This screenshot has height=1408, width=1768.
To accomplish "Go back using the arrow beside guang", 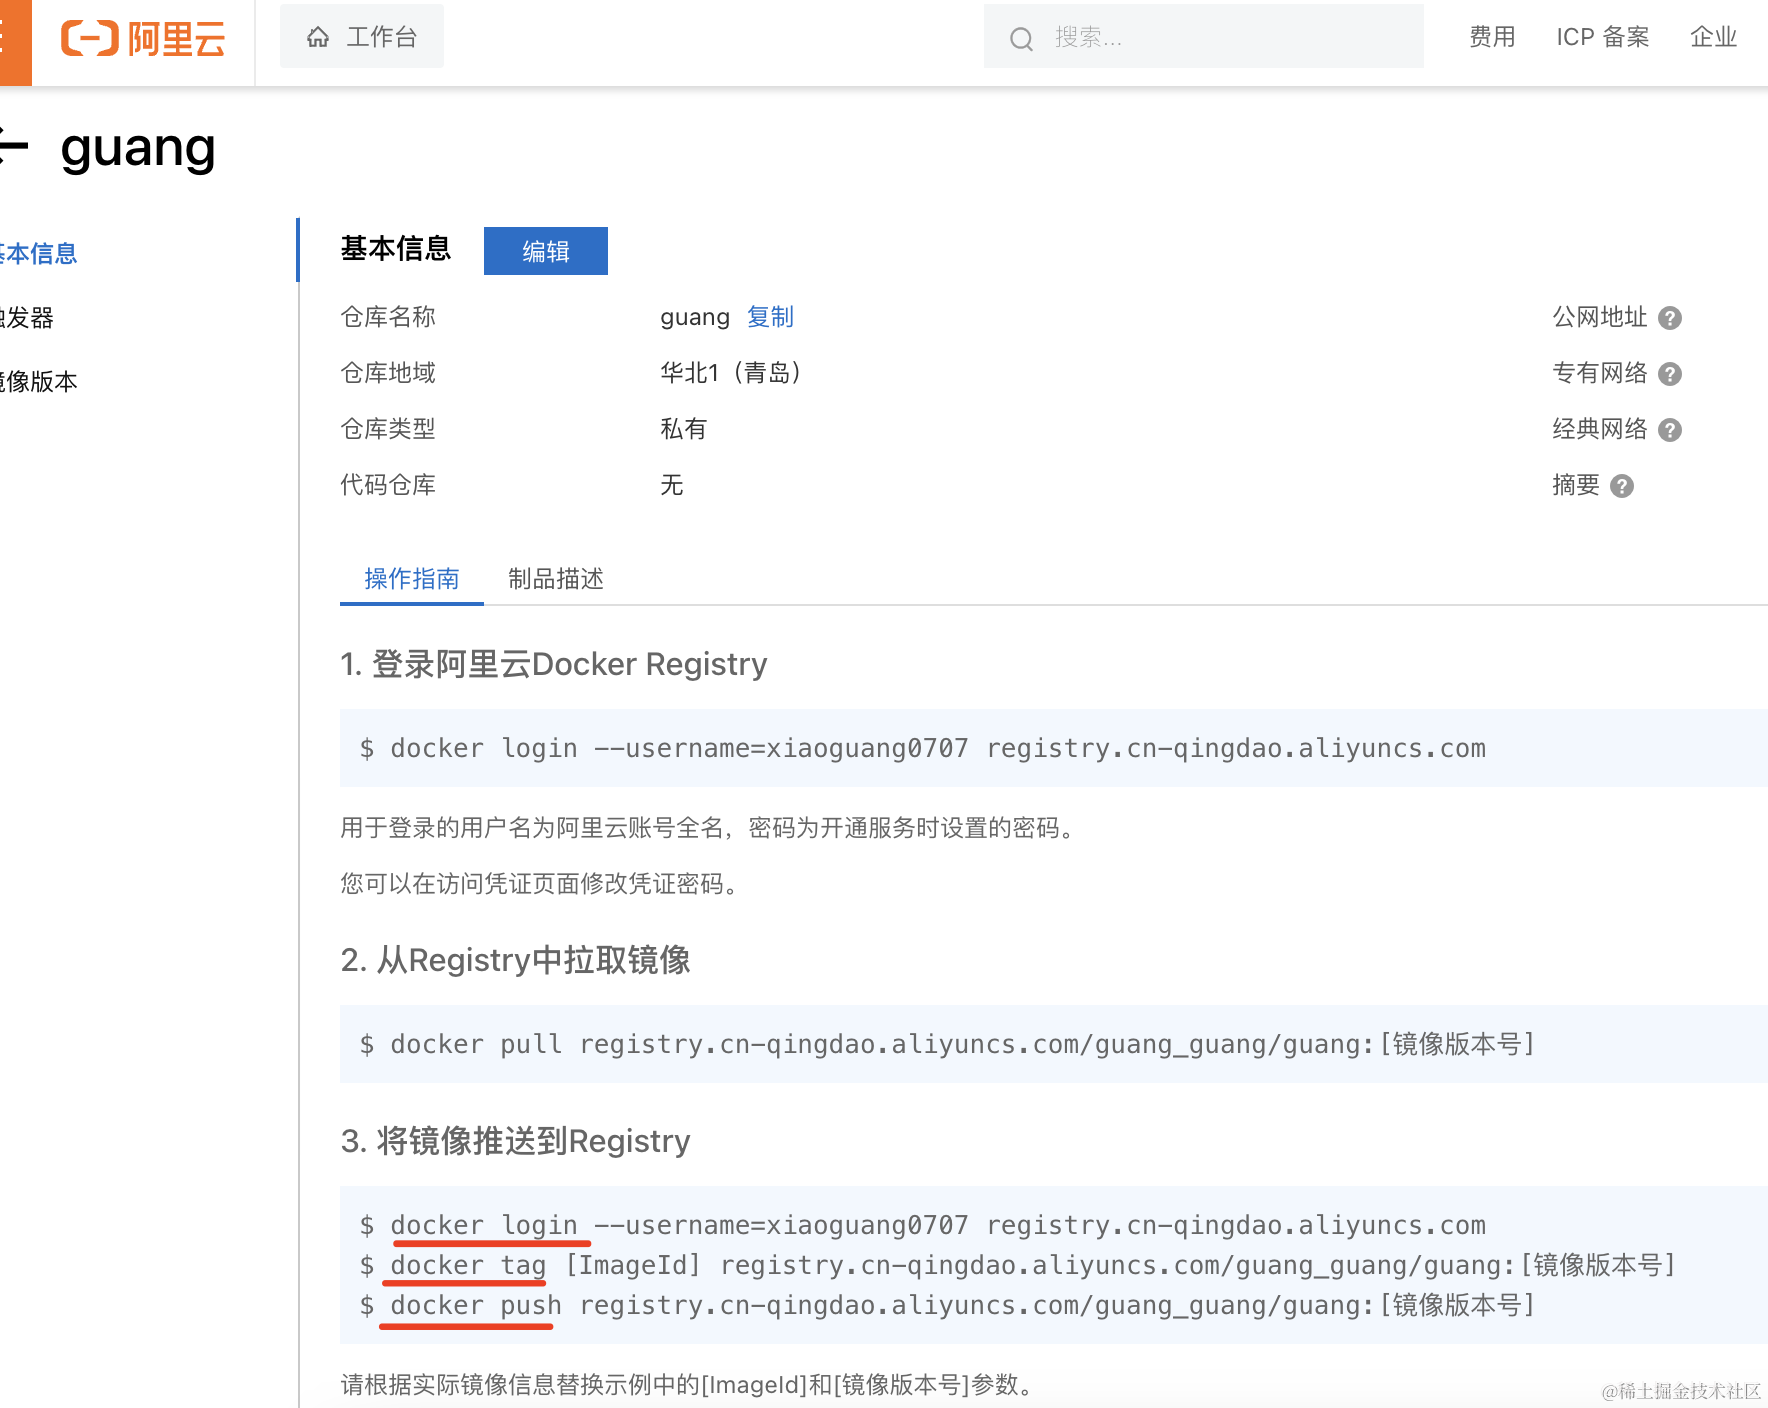I will pyautogui.click(x=14, y=147).
